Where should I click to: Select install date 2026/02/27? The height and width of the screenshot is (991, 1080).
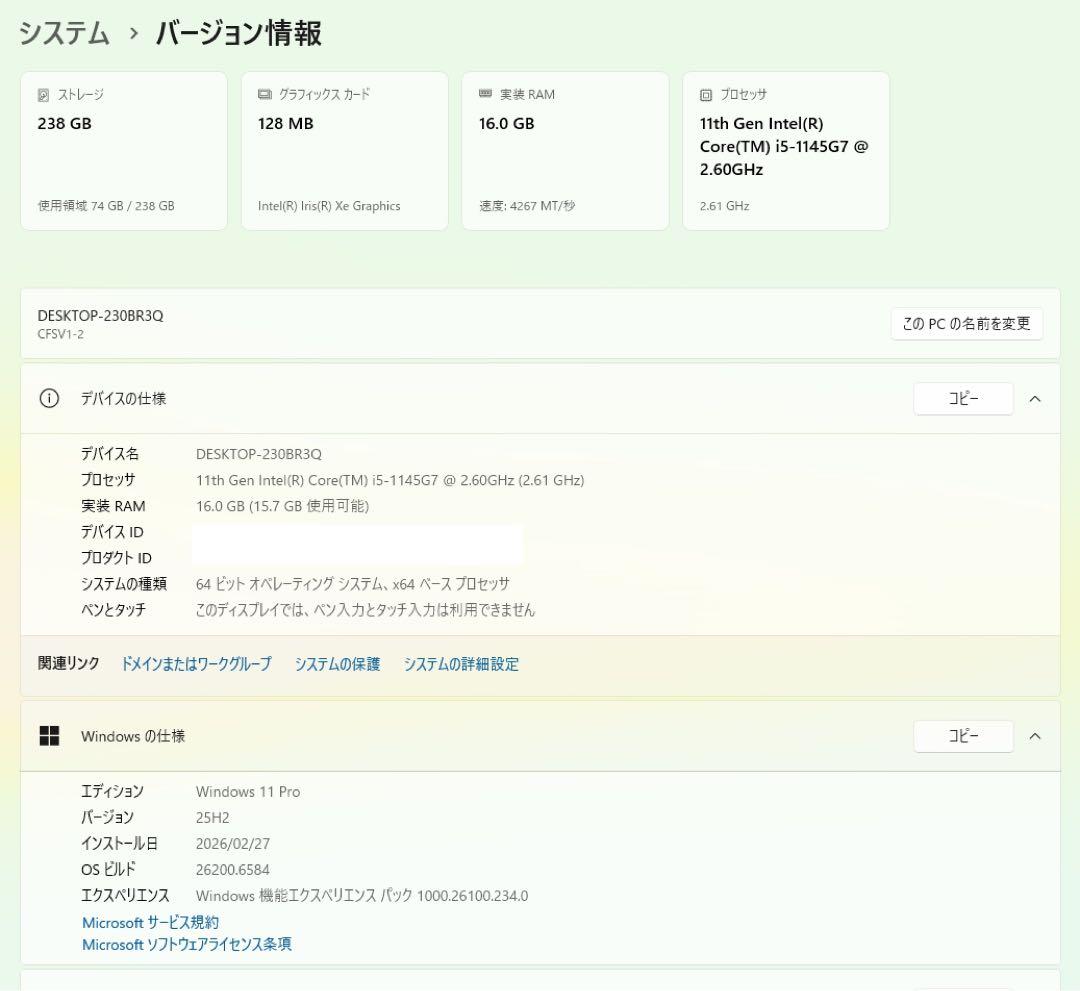point(233,844)
